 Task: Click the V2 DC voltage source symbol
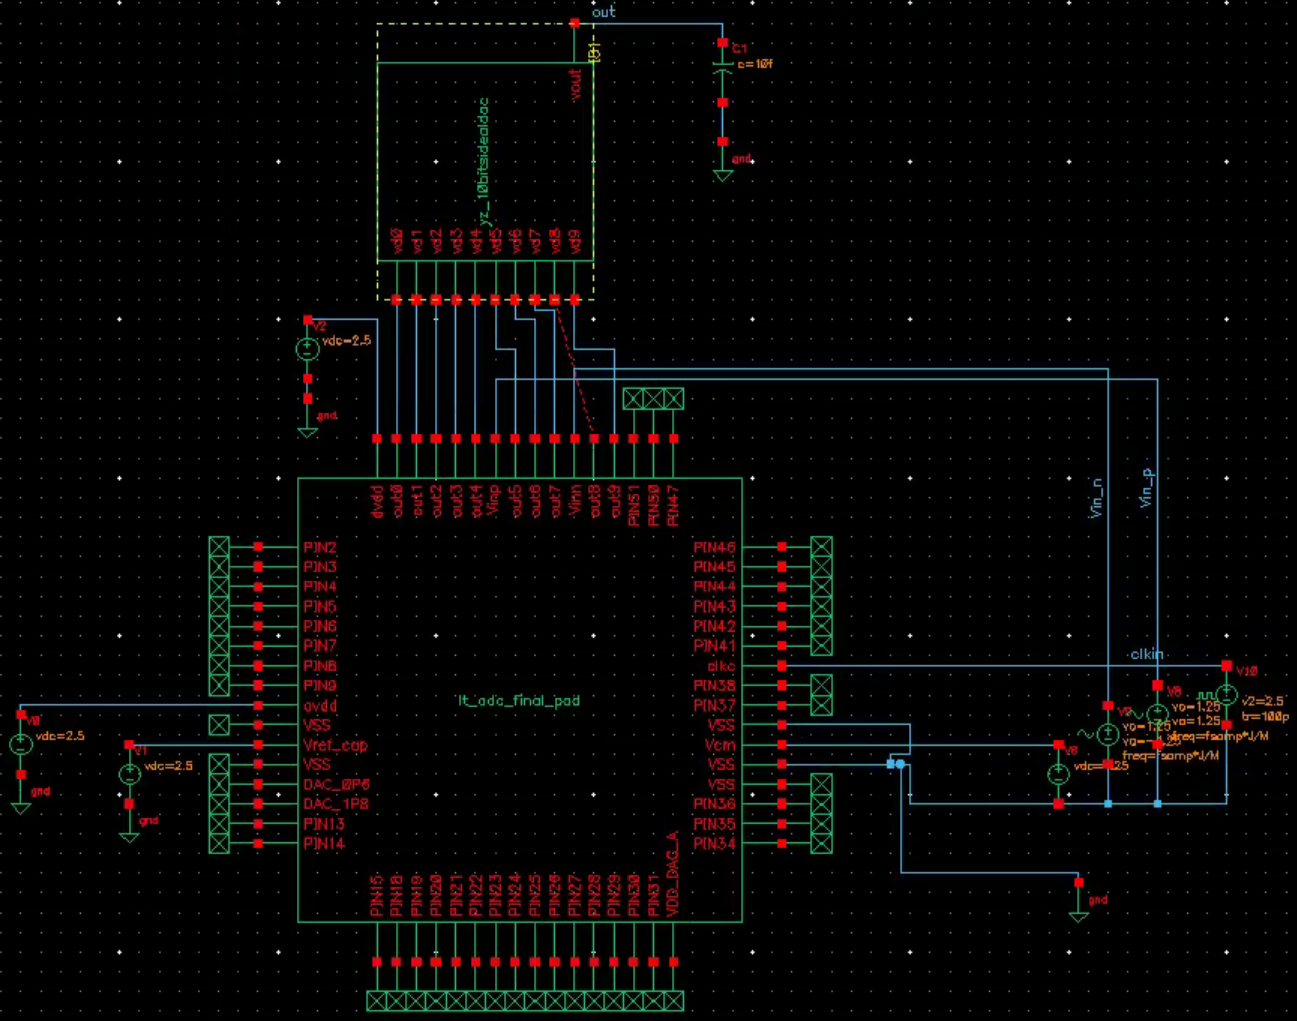point(307,349)
